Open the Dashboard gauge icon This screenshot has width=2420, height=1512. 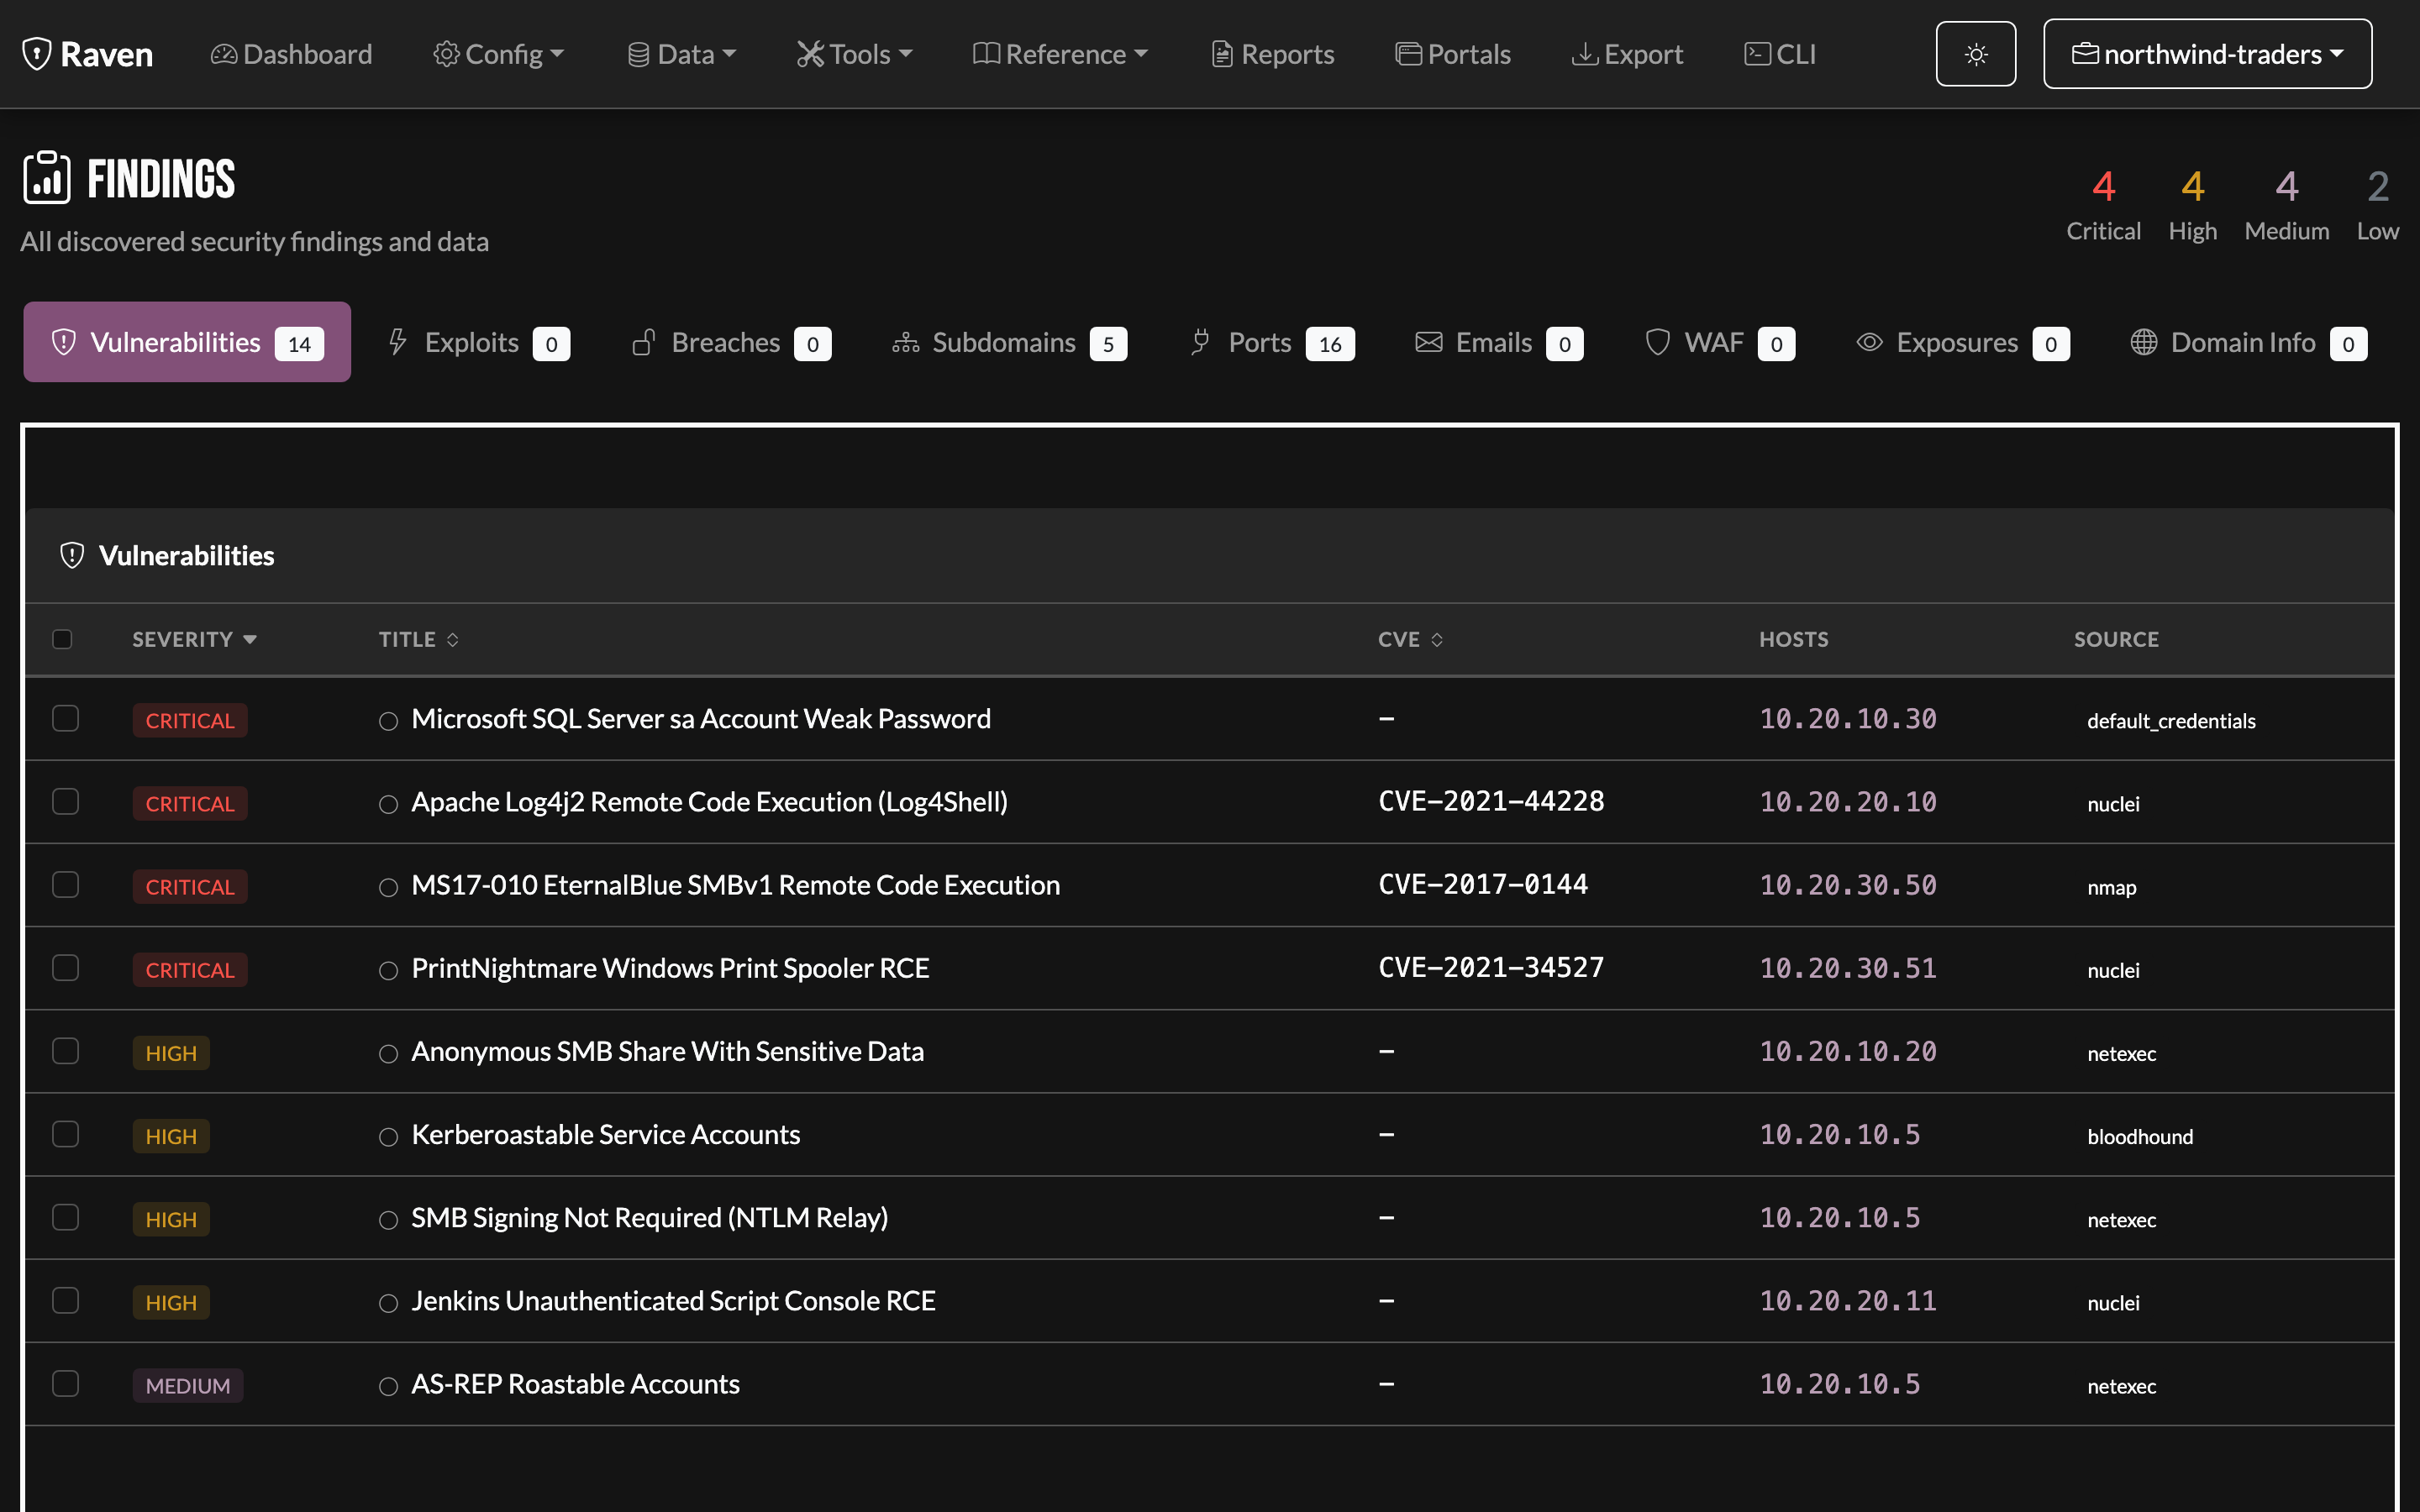(224, 54)
